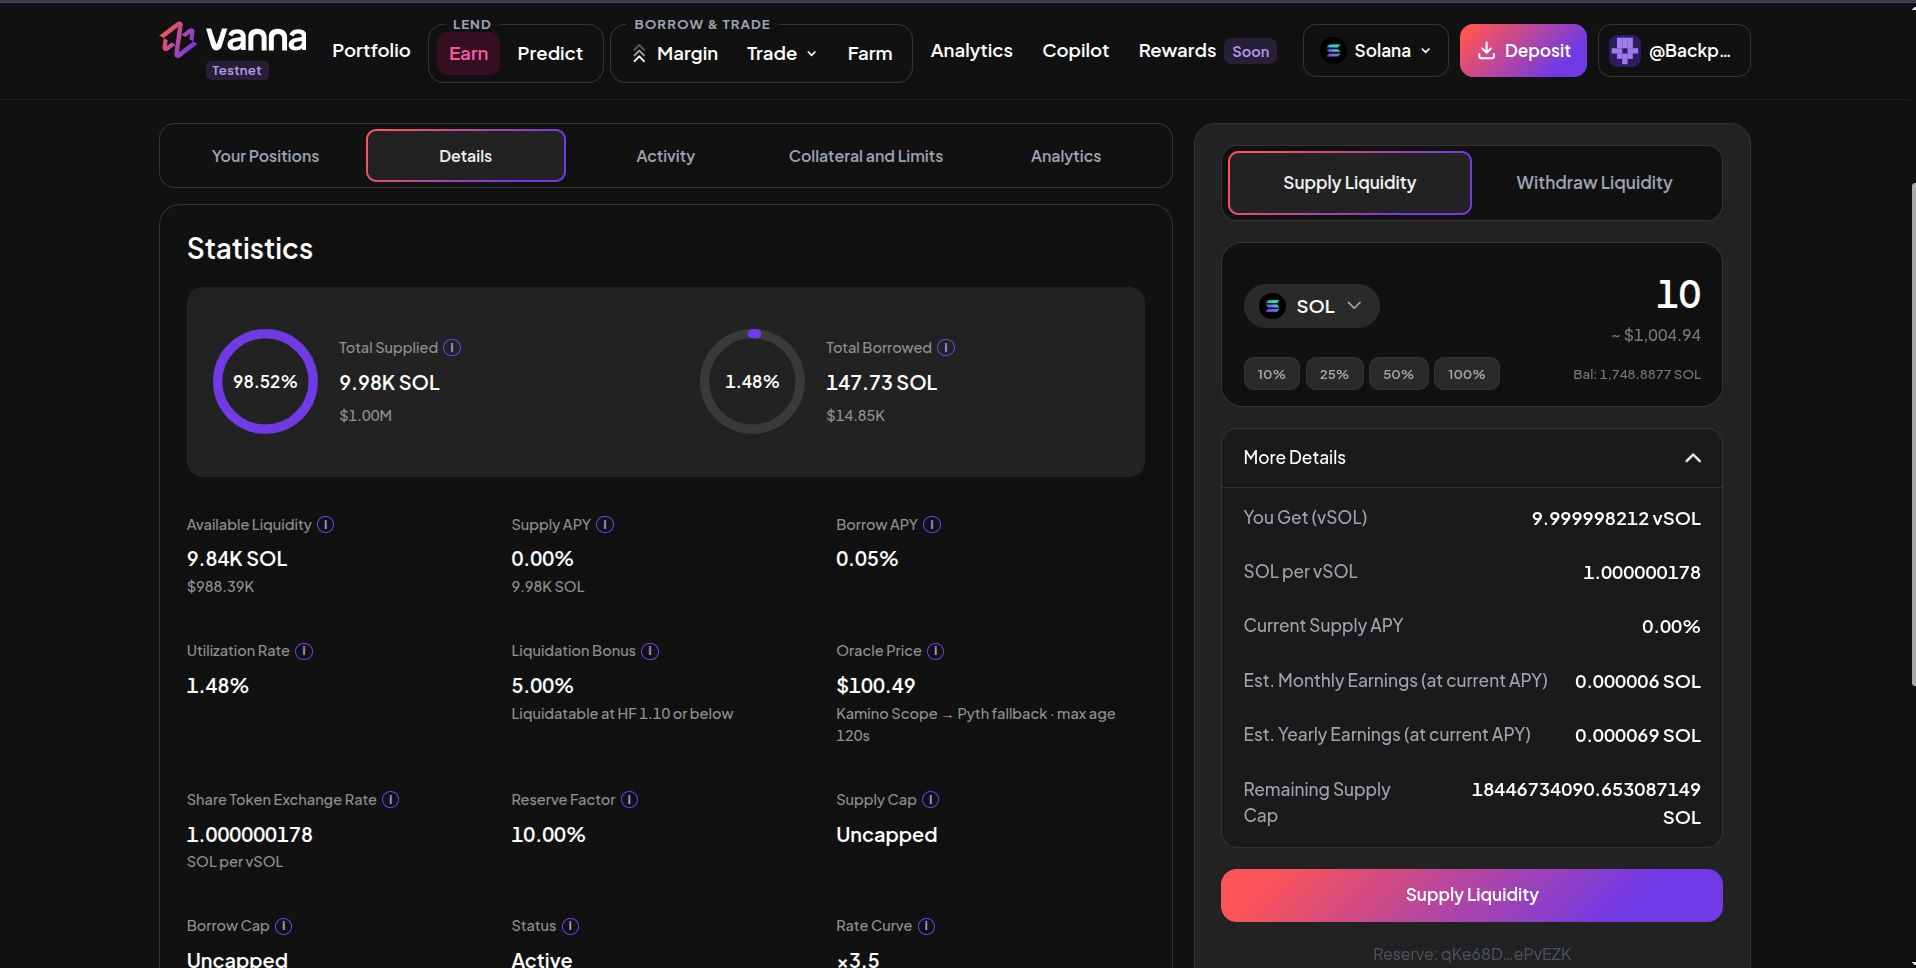The height and width of the screenshot is (968, 1916).
Task: Switch to Withdraw Liquidity tab
Action: point(1594,183)
